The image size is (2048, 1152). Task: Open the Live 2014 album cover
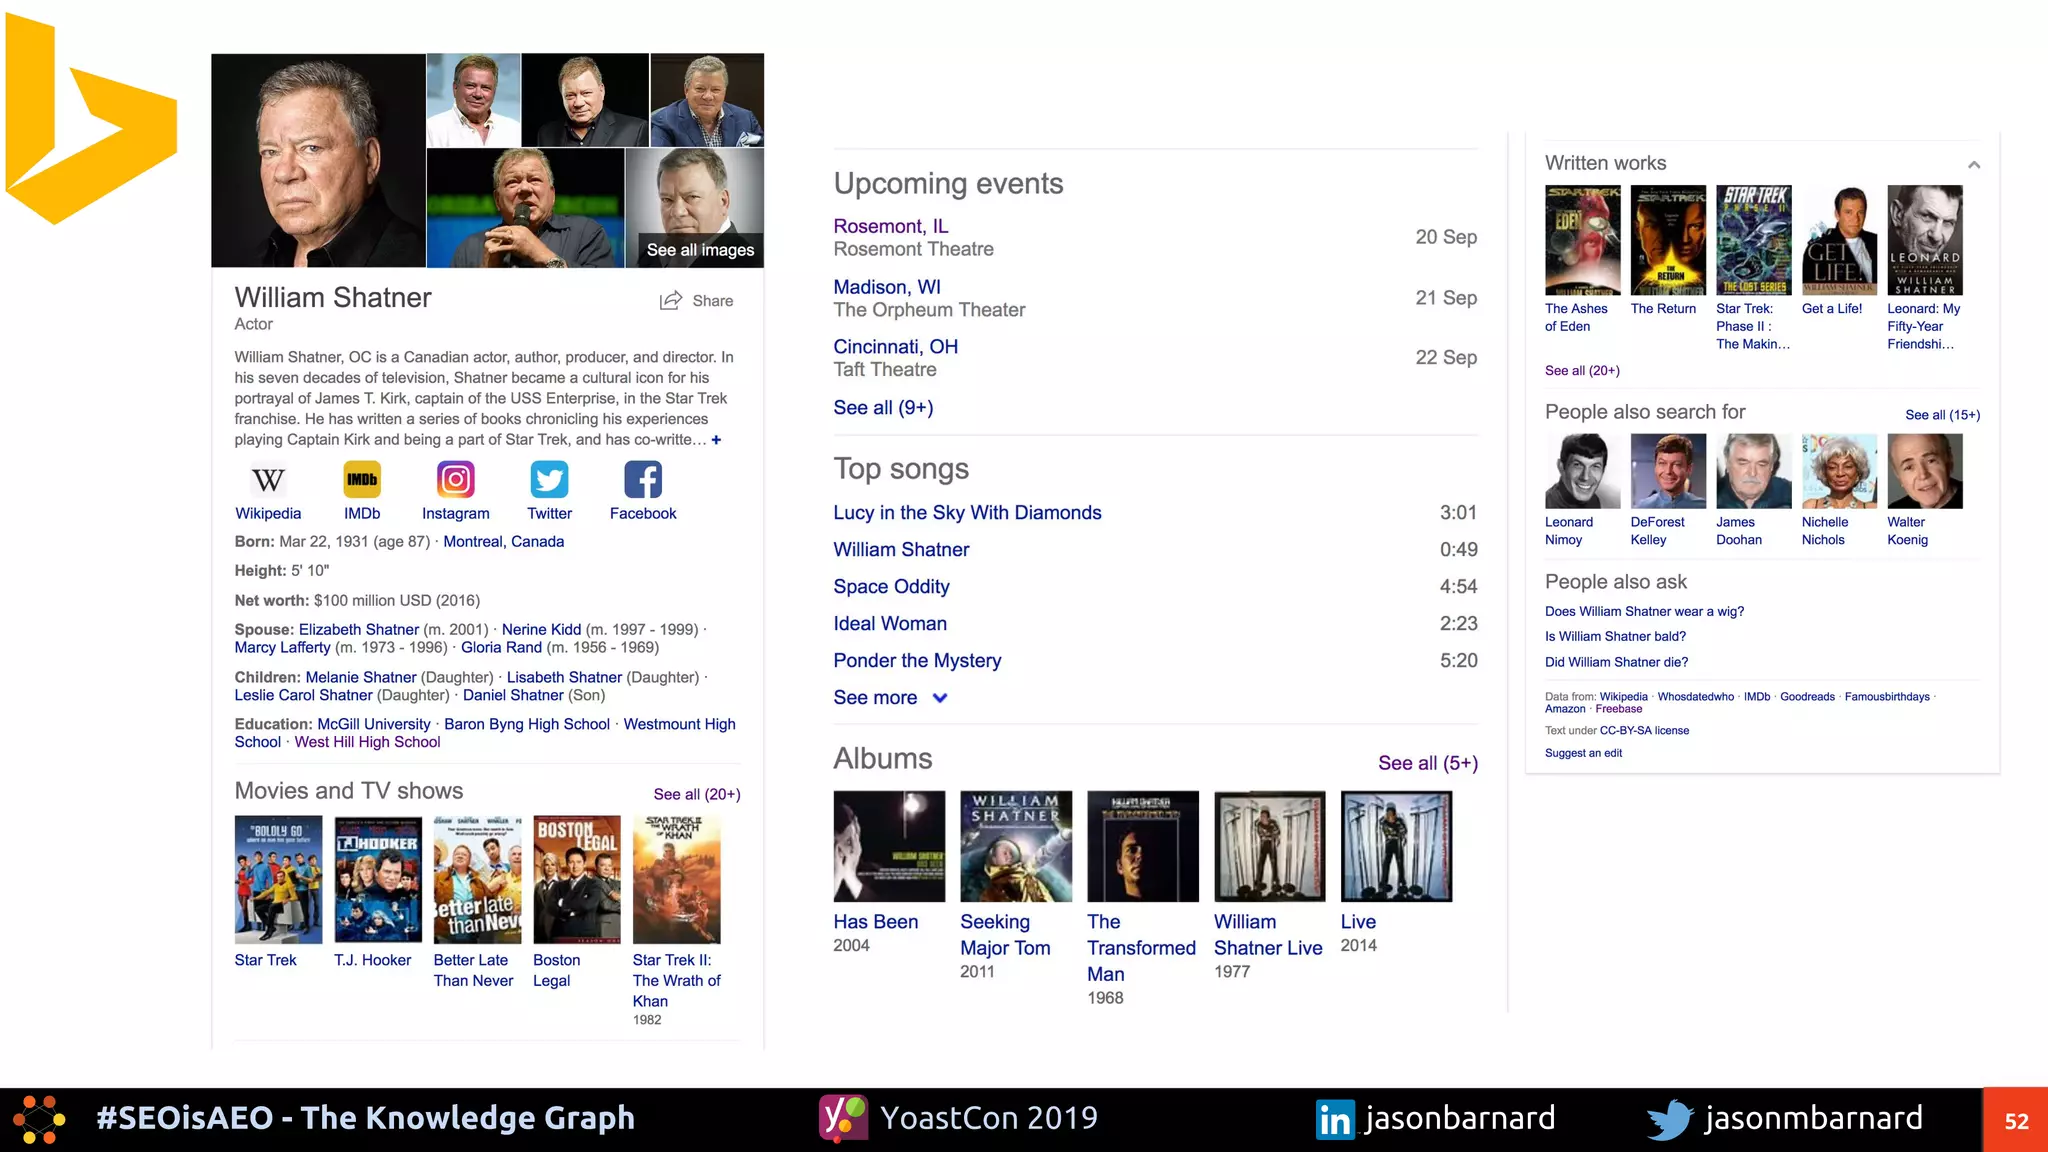point(1396,846)
